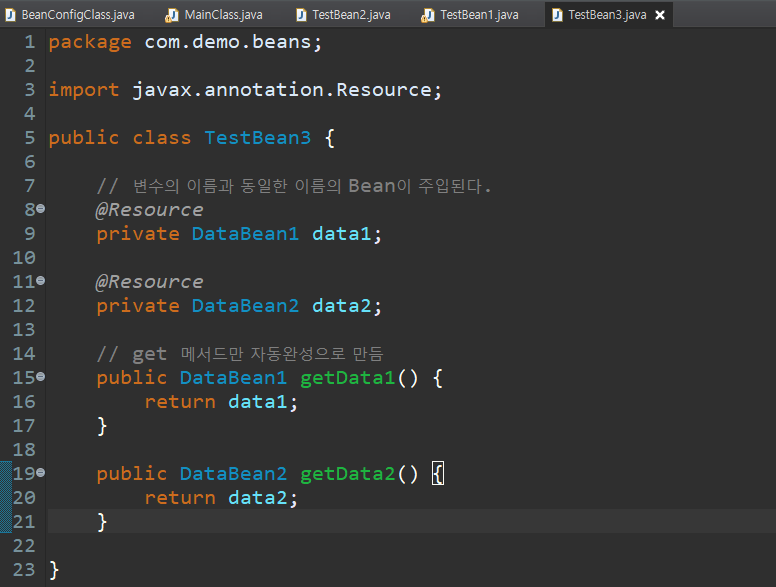The width and height of the screenshot is (776, 587).
Task: Click line number 23 in the gutter
Action: (x=24, y=570)
